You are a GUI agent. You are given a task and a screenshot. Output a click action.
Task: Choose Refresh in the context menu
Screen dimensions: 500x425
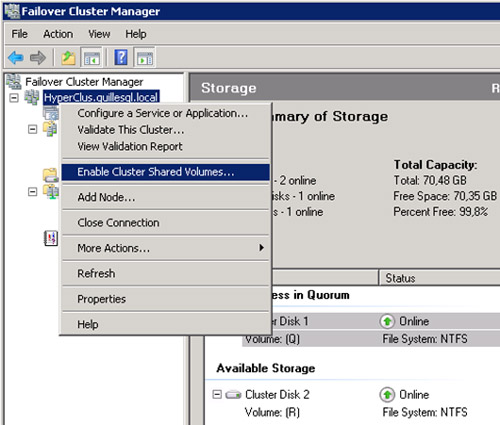click(x=166, y=274)
